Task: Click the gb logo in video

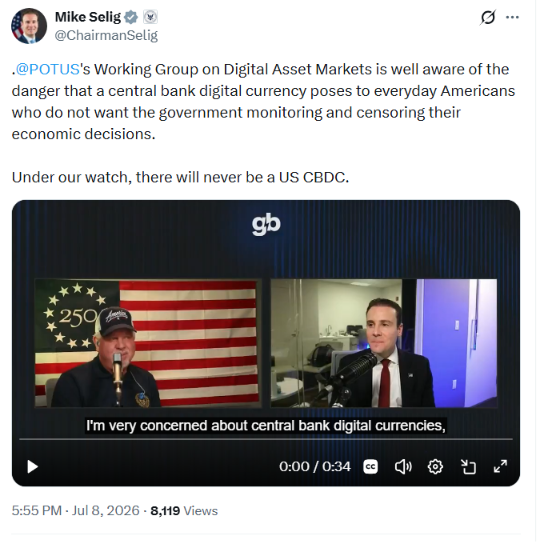Action: coord(266,225)
